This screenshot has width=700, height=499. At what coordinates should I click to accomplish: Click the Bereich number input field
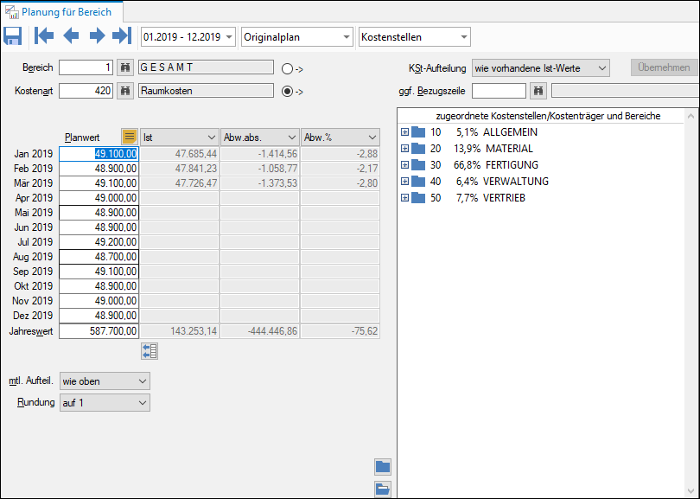tap(86, 67)
